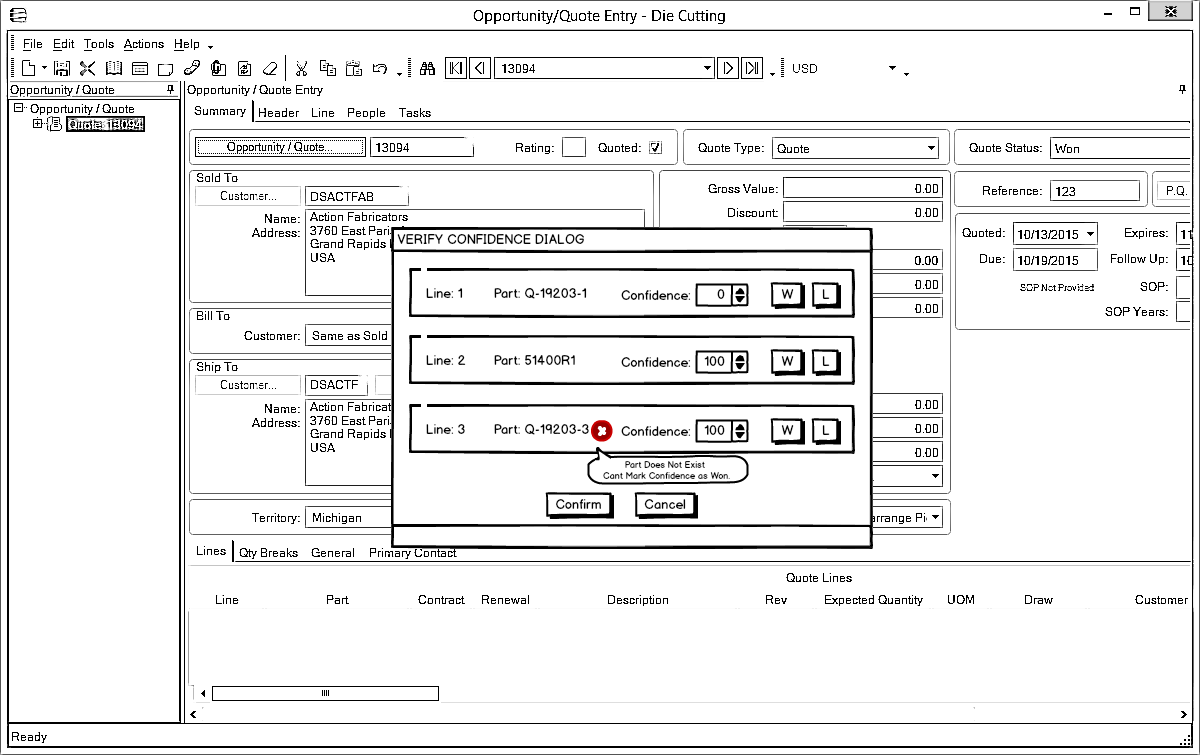Collapse the Opportunity / Quote root node

19,108
